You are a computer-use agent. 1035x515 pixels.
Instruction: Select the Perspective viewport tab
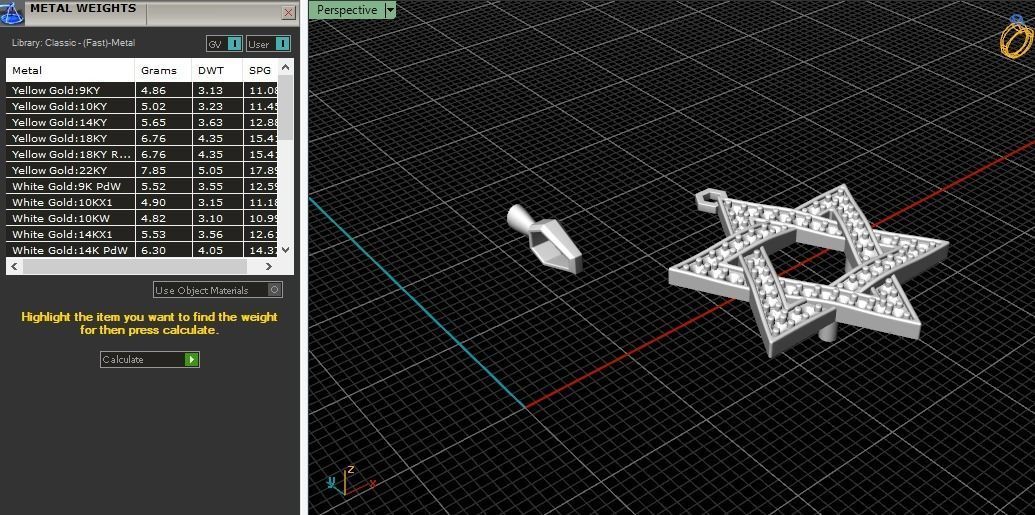pyautogui.click(x=347, y=10)
